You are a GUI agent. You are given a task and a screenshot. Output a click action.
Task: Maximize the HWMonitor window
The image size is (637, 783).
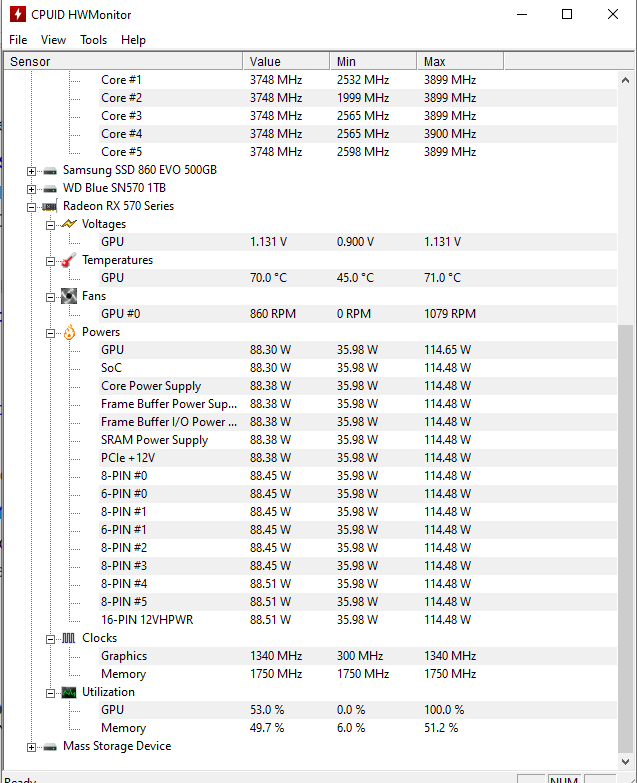coord(567,14)
